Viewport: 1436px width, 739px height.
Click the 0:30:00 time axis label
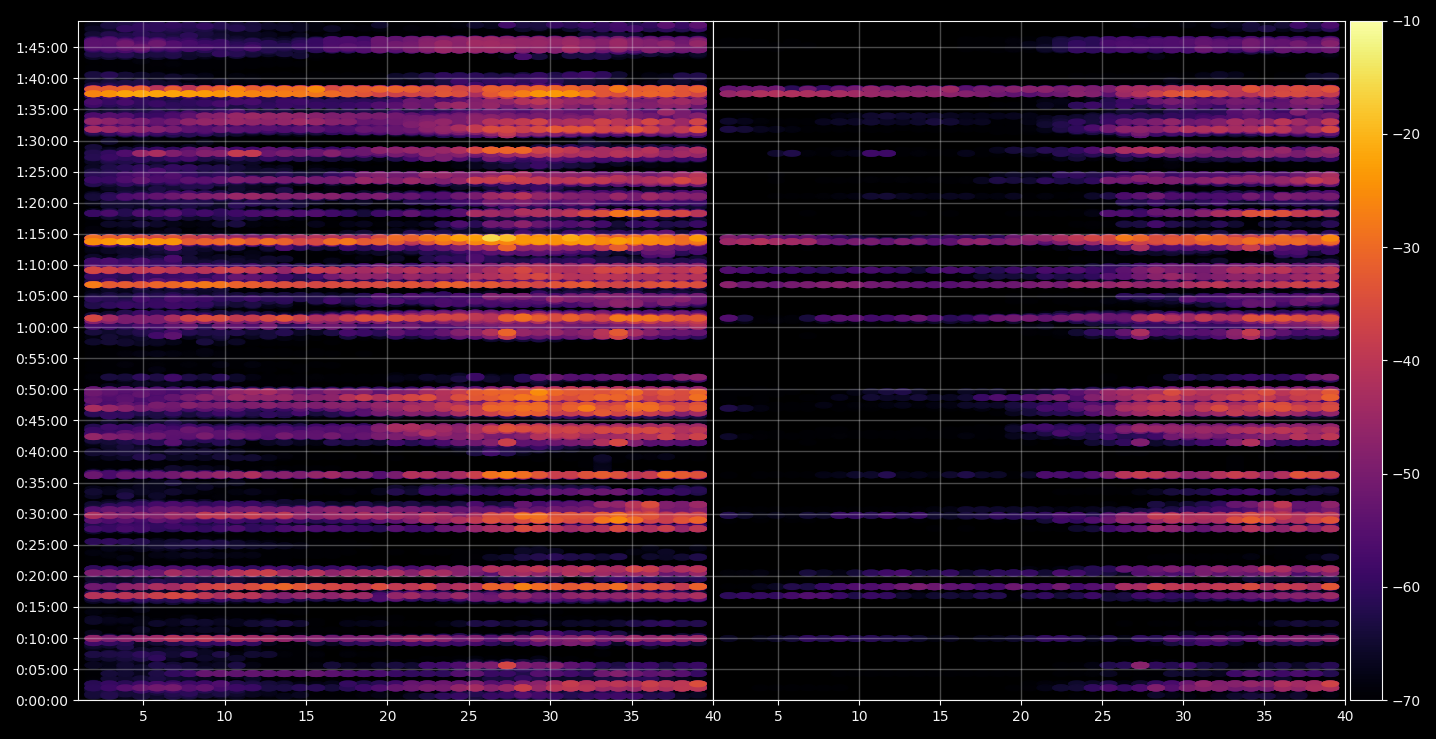point(42,514)
